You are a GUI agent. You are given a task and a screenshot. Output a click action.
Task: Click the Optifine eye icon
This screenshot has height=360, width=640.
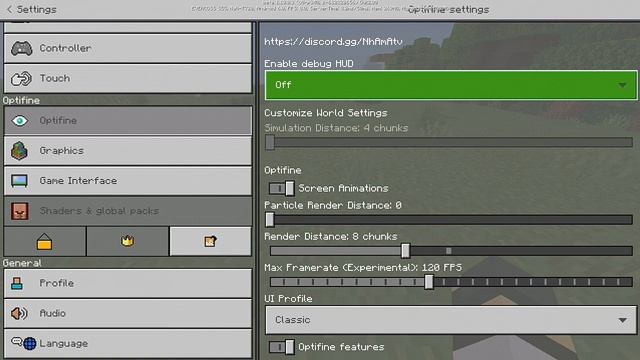(x=20, y=121)
